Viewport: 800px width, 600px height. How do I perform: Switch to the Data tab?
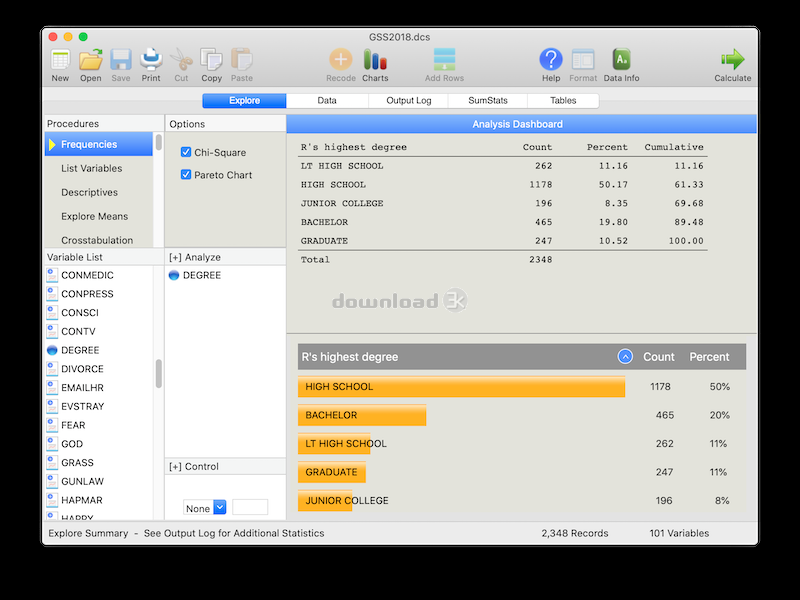coord(327,101)
